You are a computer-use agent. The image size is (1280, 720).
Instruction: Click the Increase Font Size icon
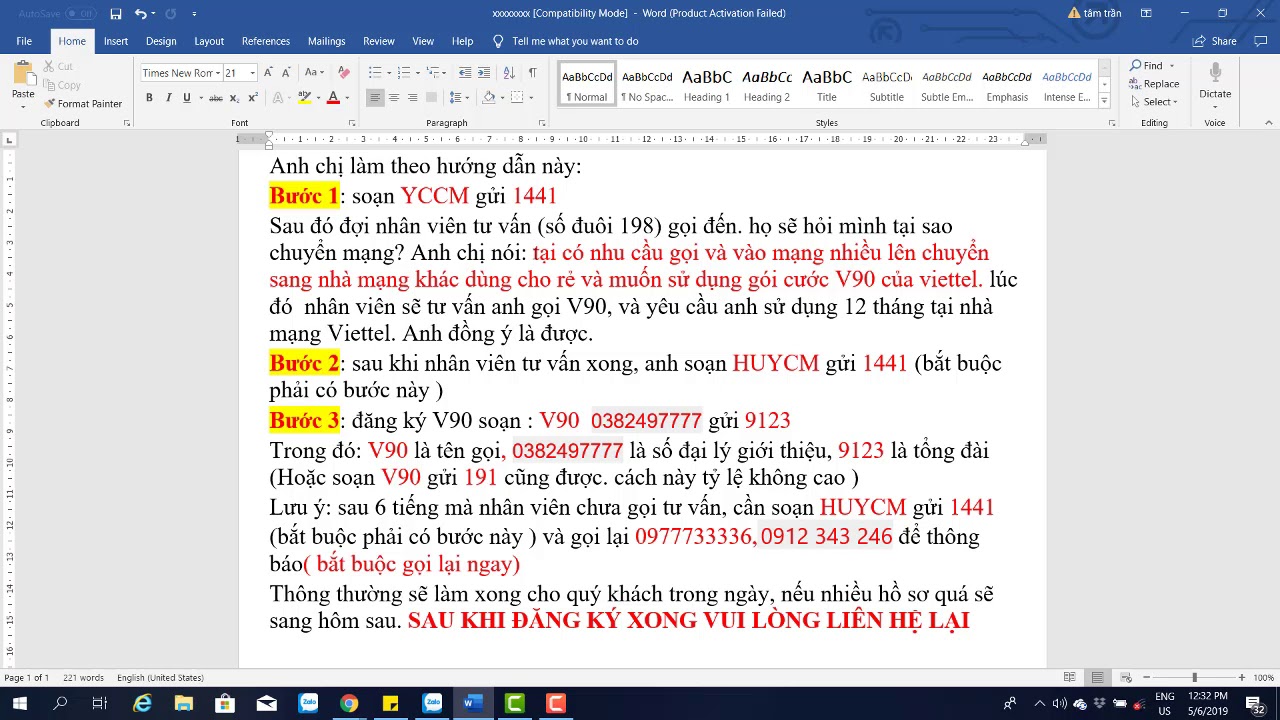[269, 73]
